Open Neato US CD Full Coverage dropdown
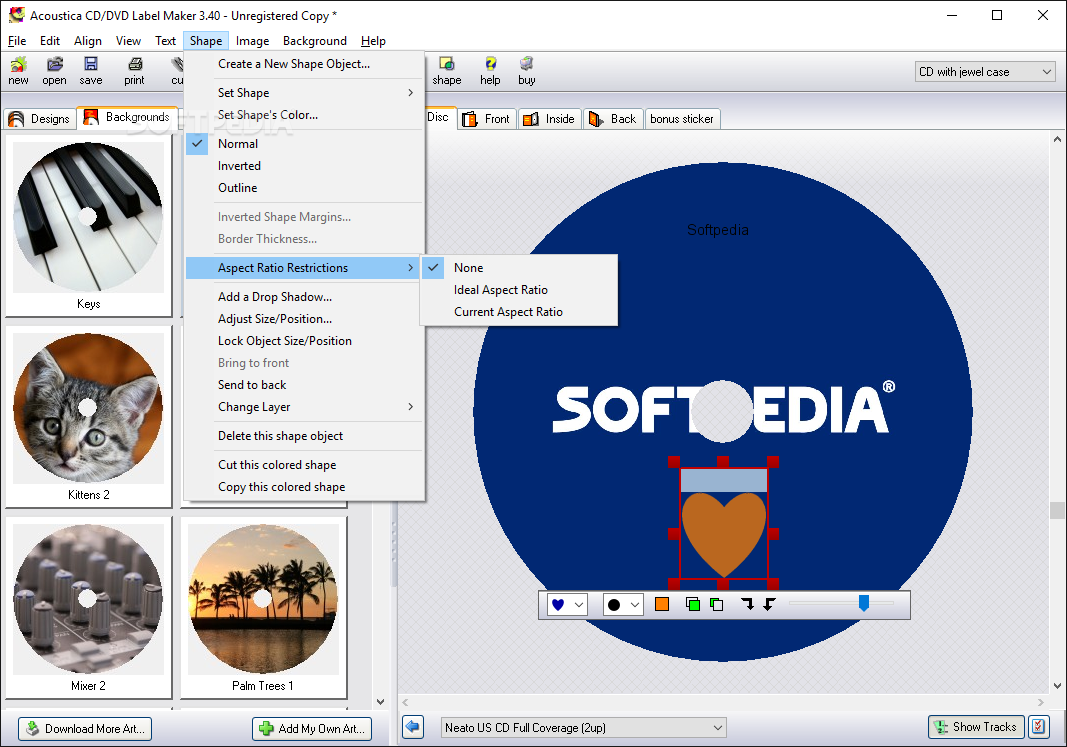The width and height of the screenshot is (1067, 747). click(x=583, y=727)
